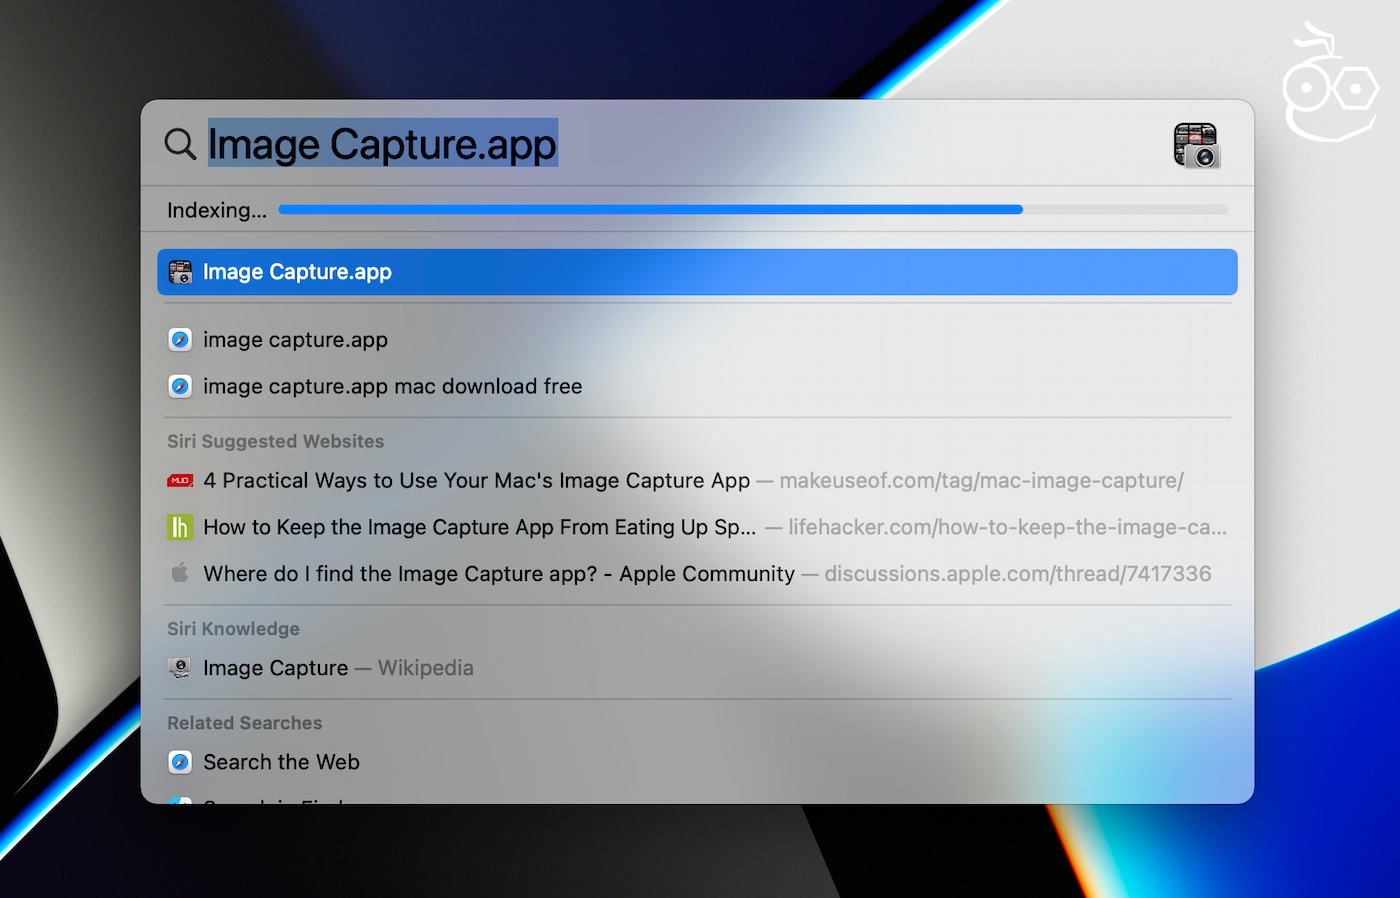Click the magnifying glass search icon

pyautogui.click(x=180, y=144)
